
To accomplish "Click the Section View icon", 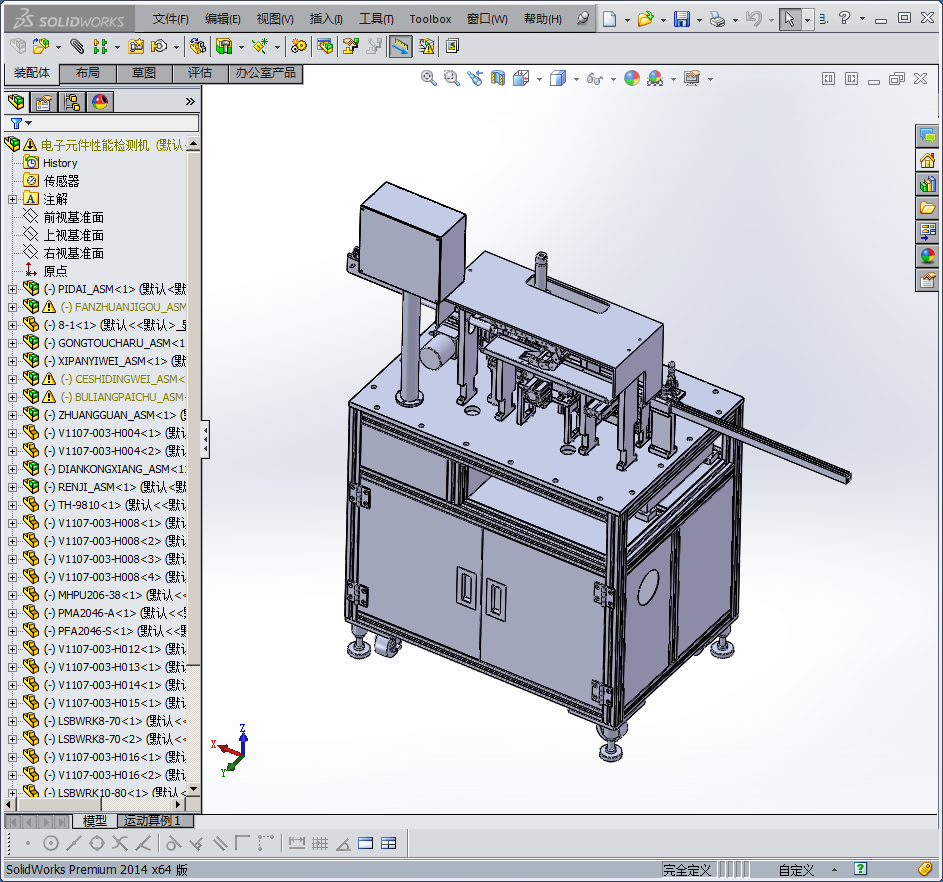I will [498, 78].
